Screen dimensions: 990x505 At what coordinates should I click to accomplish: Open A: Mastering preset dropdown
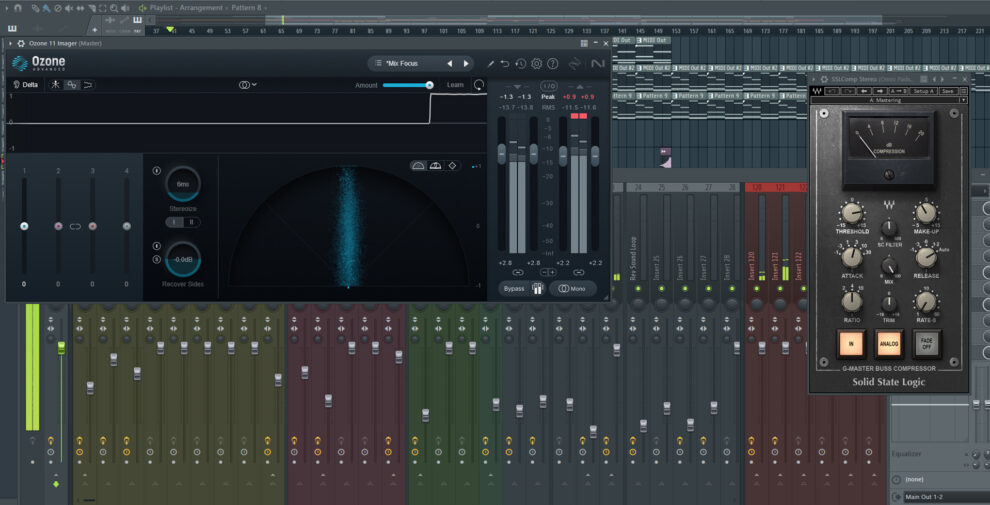coord(889,100)
